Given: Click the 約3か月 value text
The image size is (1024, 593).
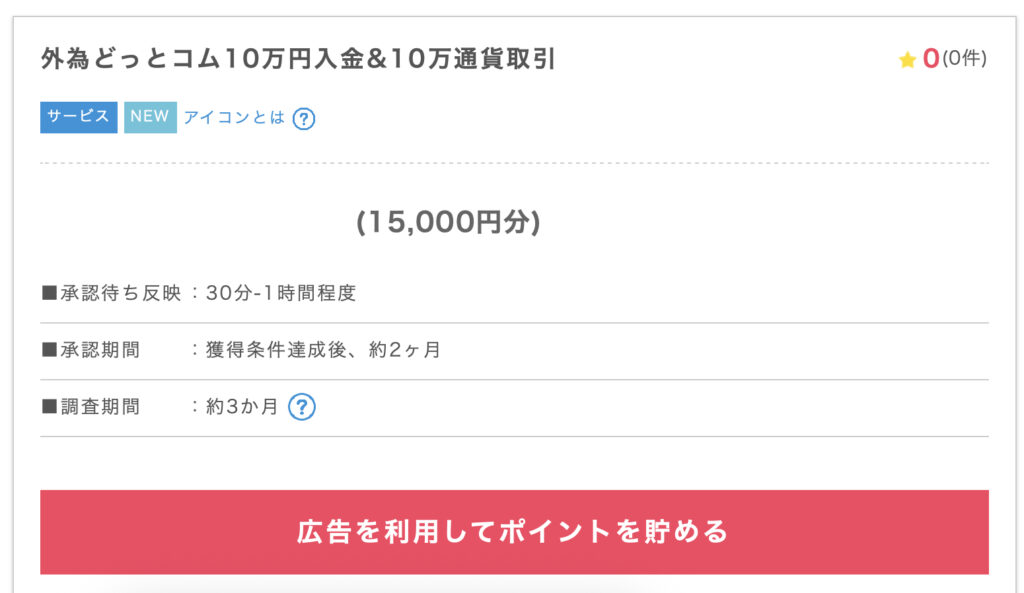Looking at the screenshot, I should click(242, 408).
